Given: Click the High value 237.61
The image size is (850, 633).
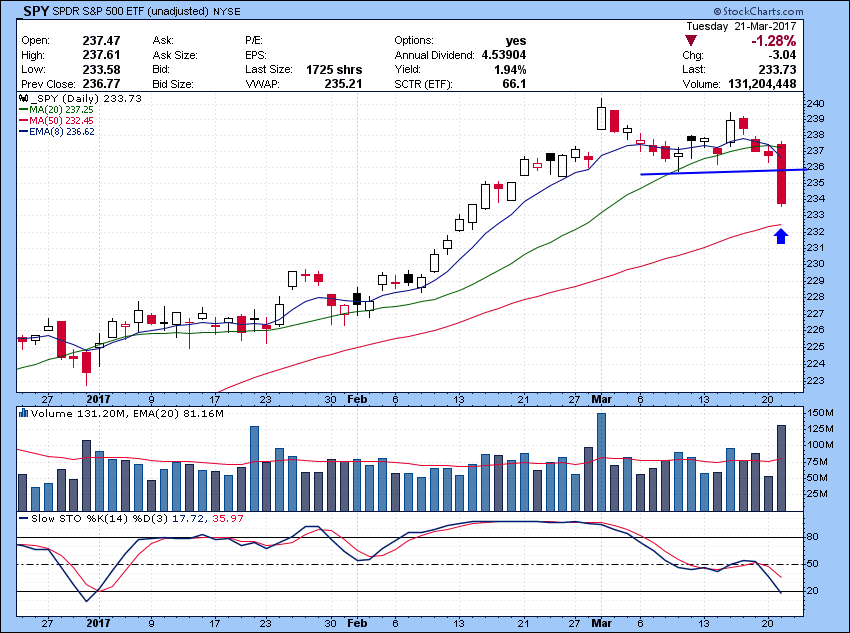Looking at the screenshot, I should 101,55.
